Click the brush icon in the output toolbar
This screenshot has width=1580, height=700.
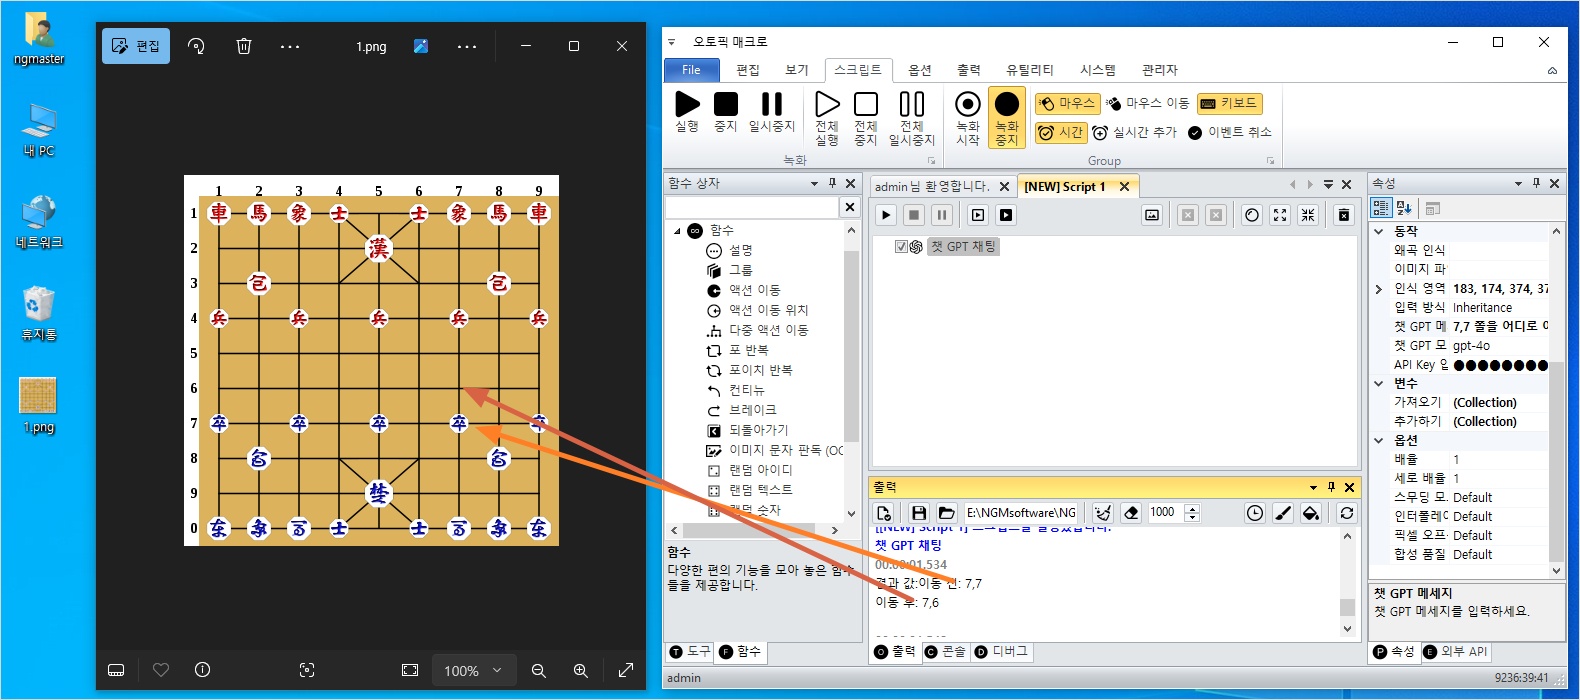pyautogui.click(x=1283, y=513)
